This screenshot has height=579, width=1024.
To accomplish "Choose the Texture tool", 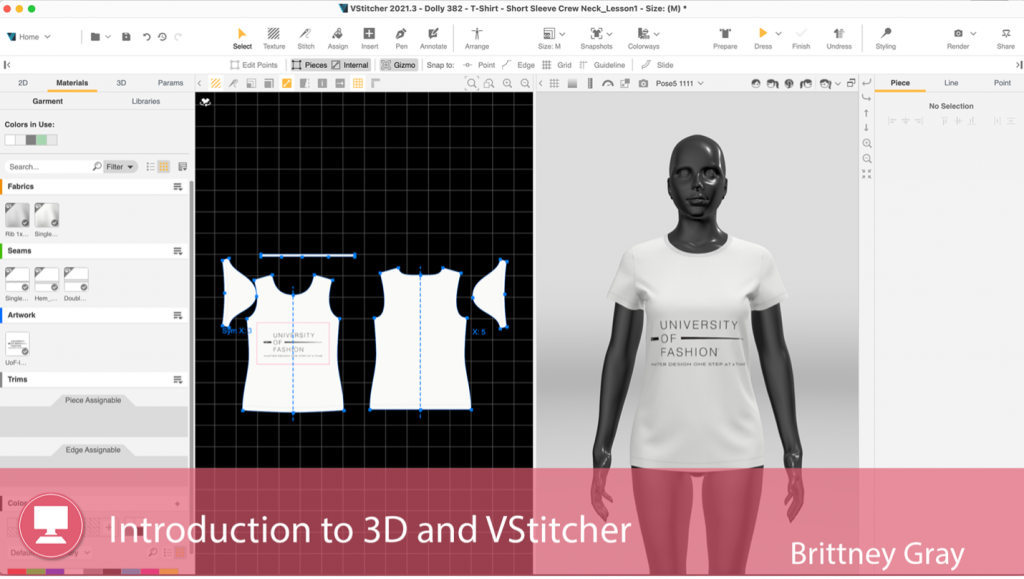I will (274, 37).
